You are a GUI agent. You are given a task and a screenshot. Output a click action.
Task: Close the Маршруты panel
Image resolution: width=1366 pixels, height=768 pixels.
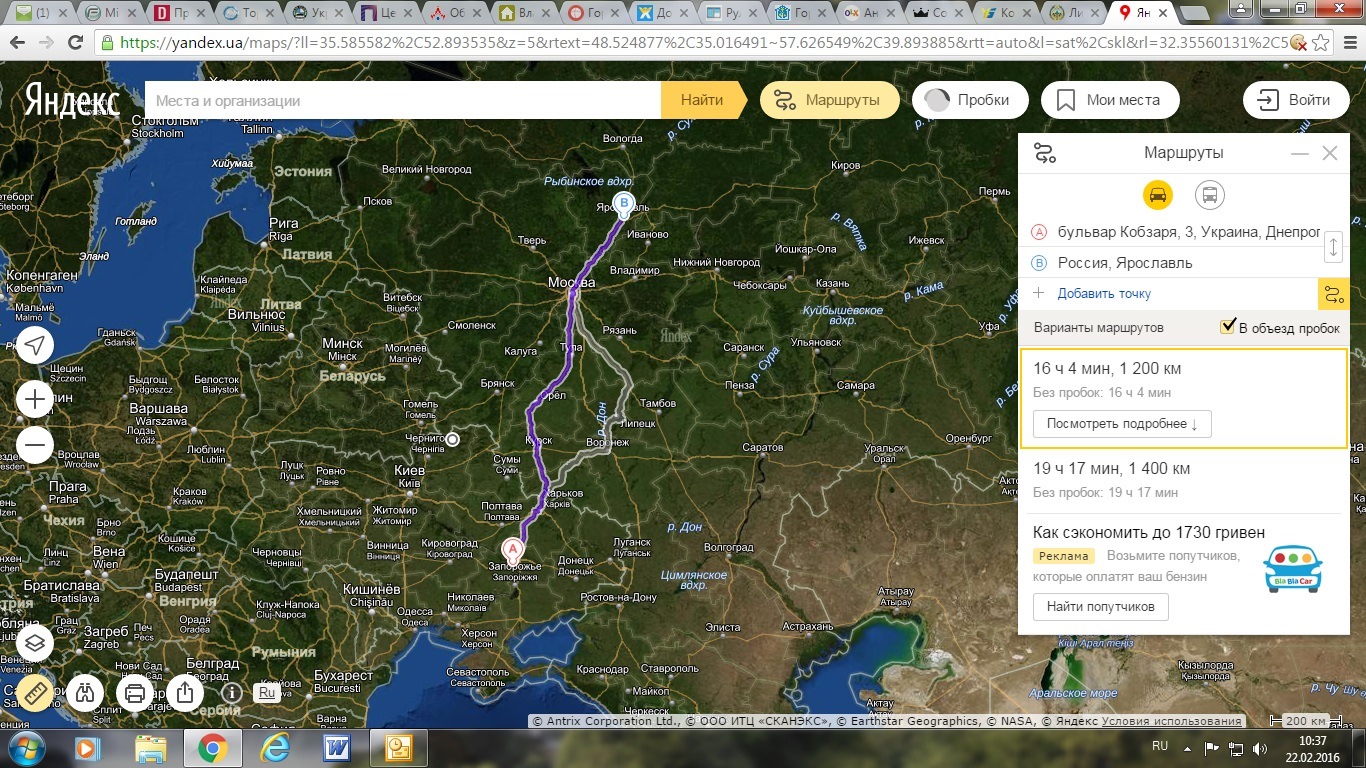pos(1329,153)
